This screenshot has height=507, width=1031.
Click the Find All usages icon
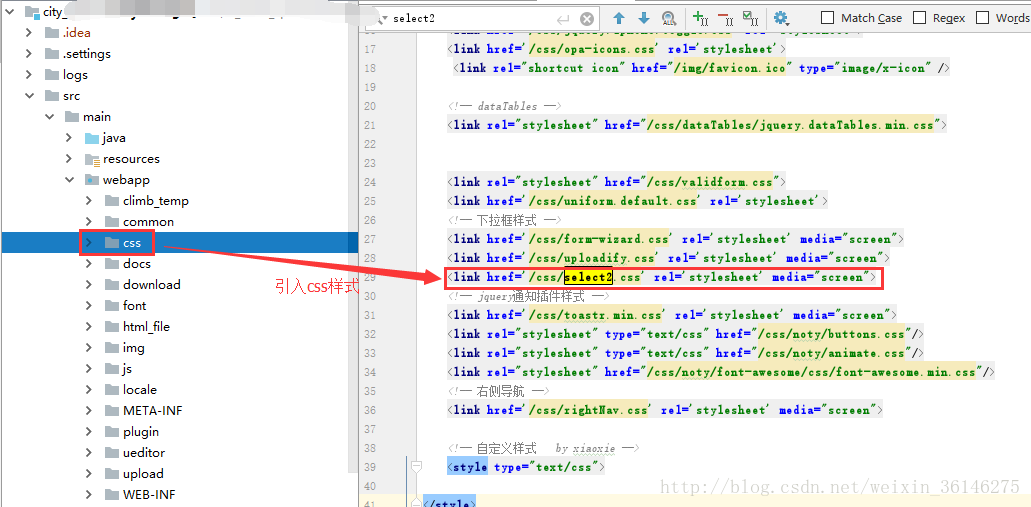[x=668, y=18]
